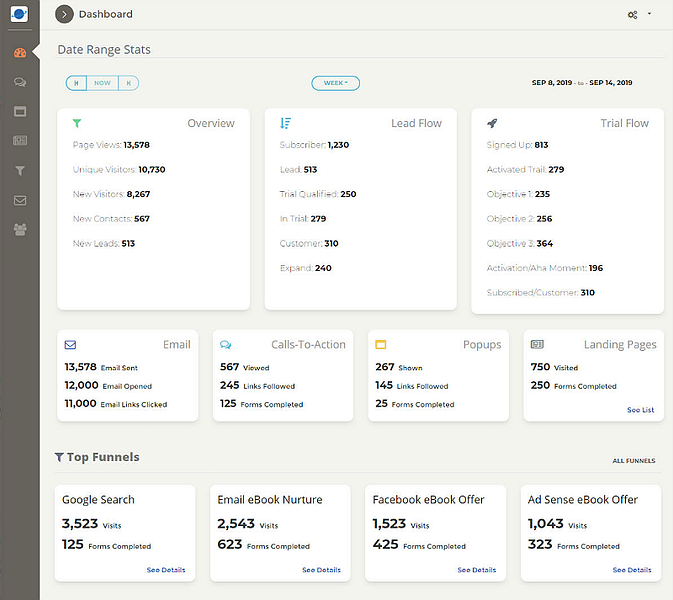See Details for Google Search funnel

(x=166, y=570)
